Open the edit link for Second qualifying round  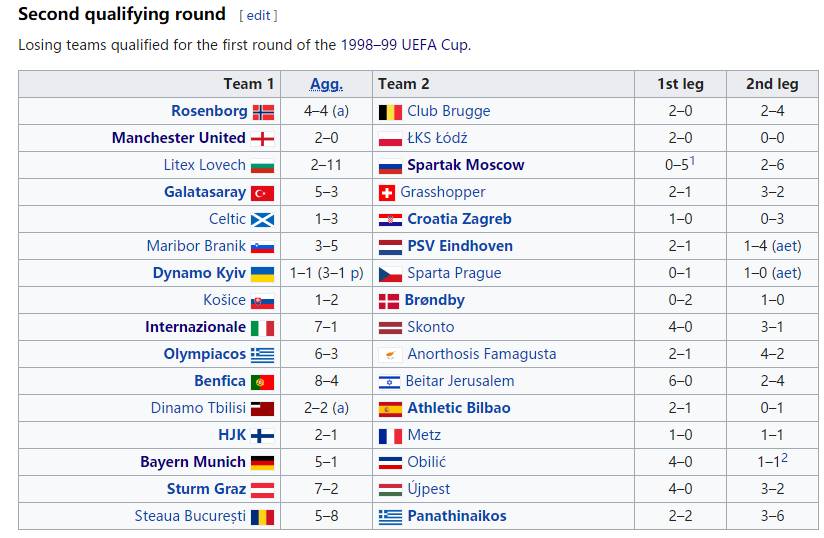259,16
